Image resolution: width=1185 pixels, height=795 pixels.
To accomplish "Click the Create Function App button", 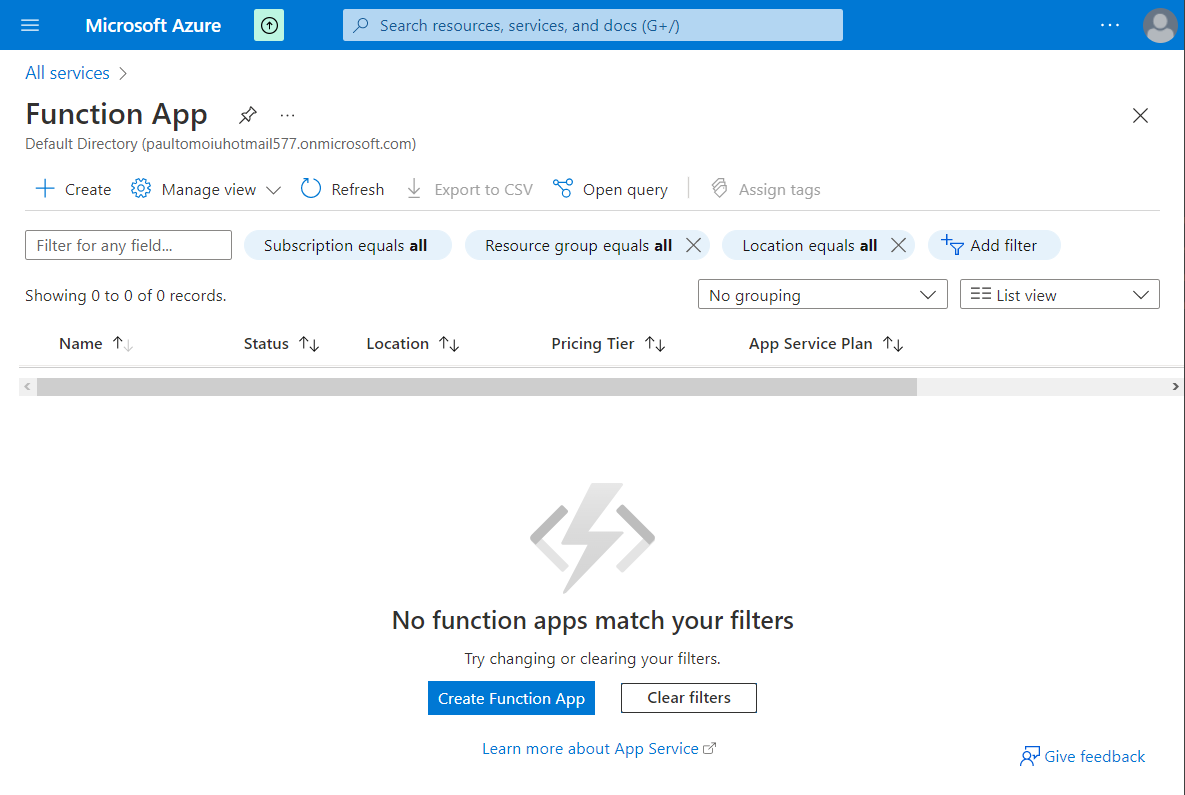I will tap(512, 698).
